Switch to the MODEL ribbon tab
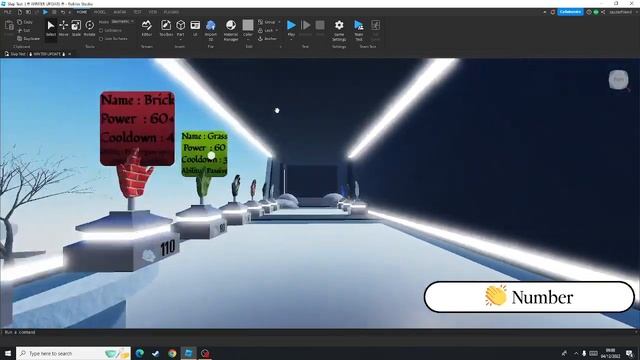640x360 pixels. pyautogui.click(x=100, y=12)
